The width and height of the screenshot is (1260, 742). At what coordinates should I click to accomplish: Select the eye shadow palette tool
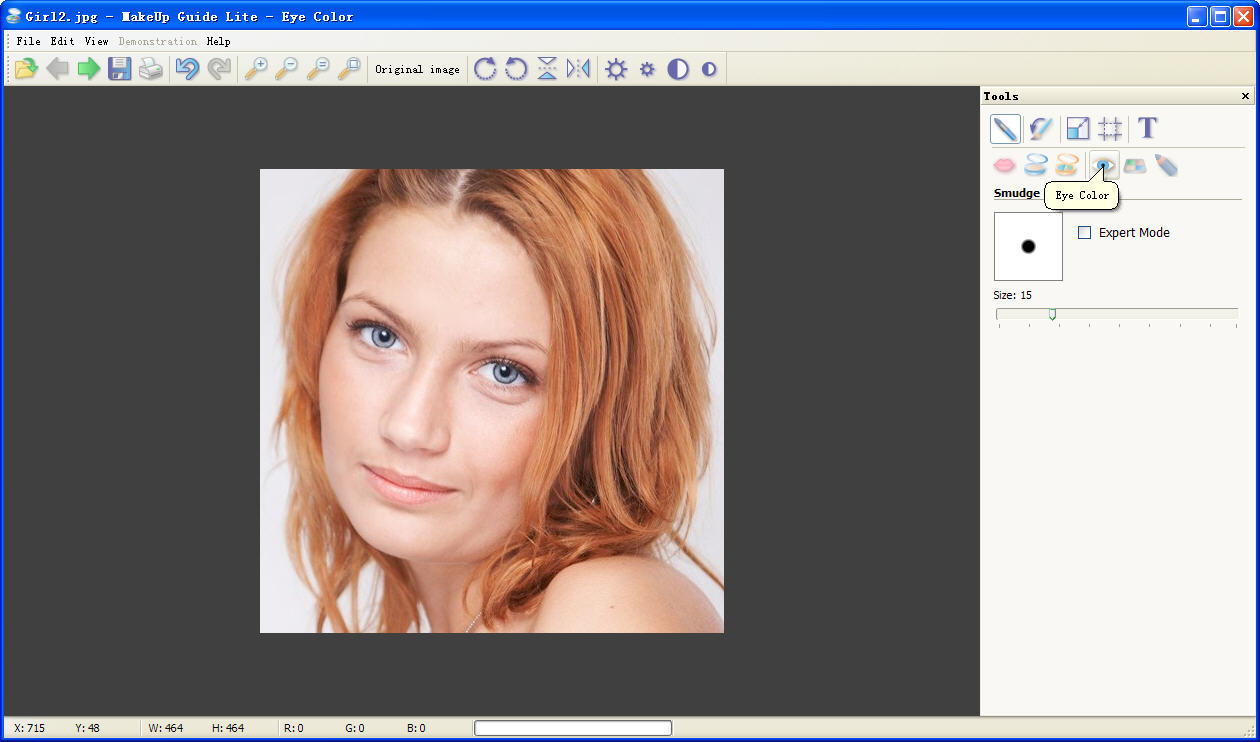1135,165
